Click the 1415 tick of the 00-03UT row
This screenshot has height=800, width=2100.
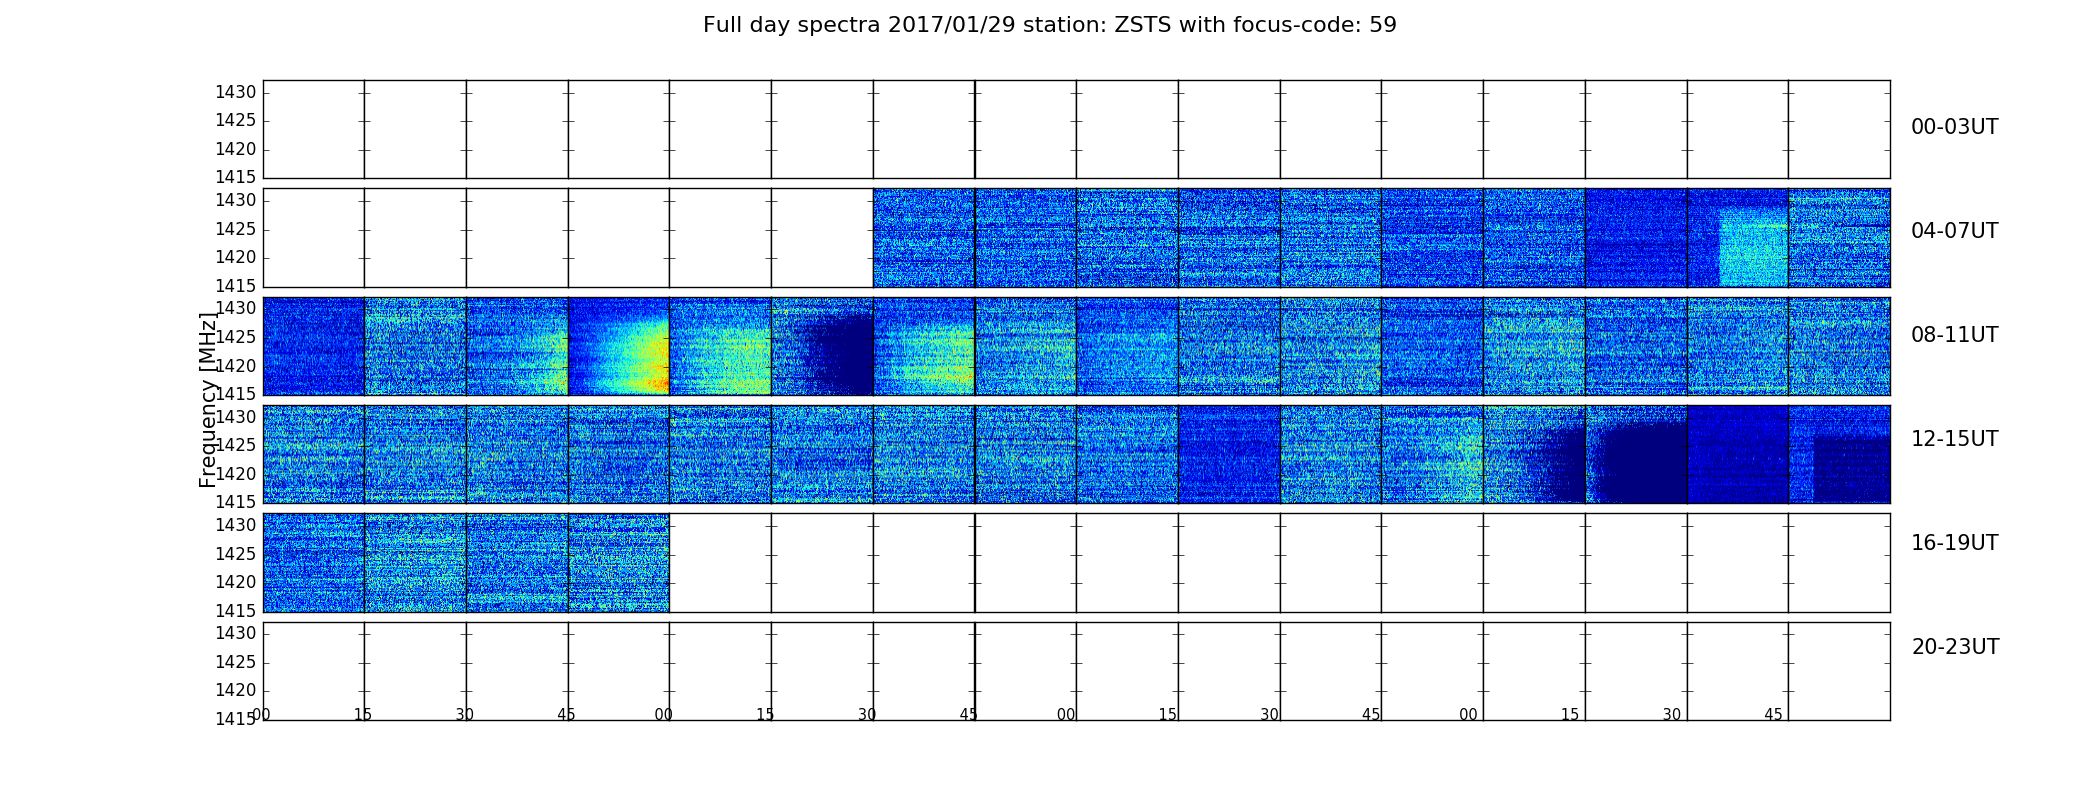click(x=236, y=178)
